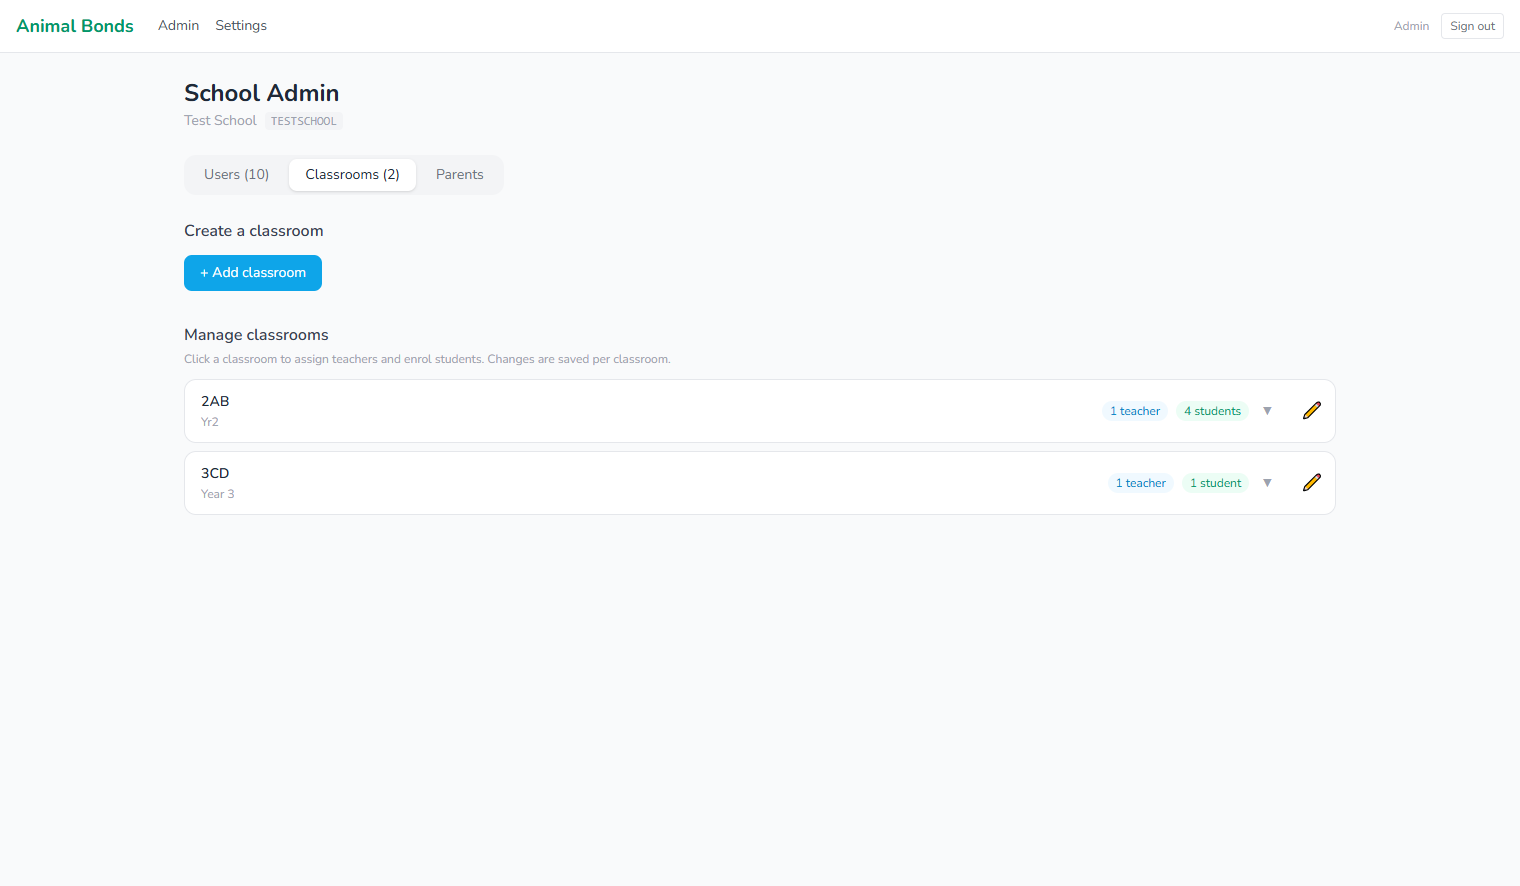Edit the 2AB classroom with pencil icon
Viewport: 1520px width, 886px height.
click(1312, 411)
